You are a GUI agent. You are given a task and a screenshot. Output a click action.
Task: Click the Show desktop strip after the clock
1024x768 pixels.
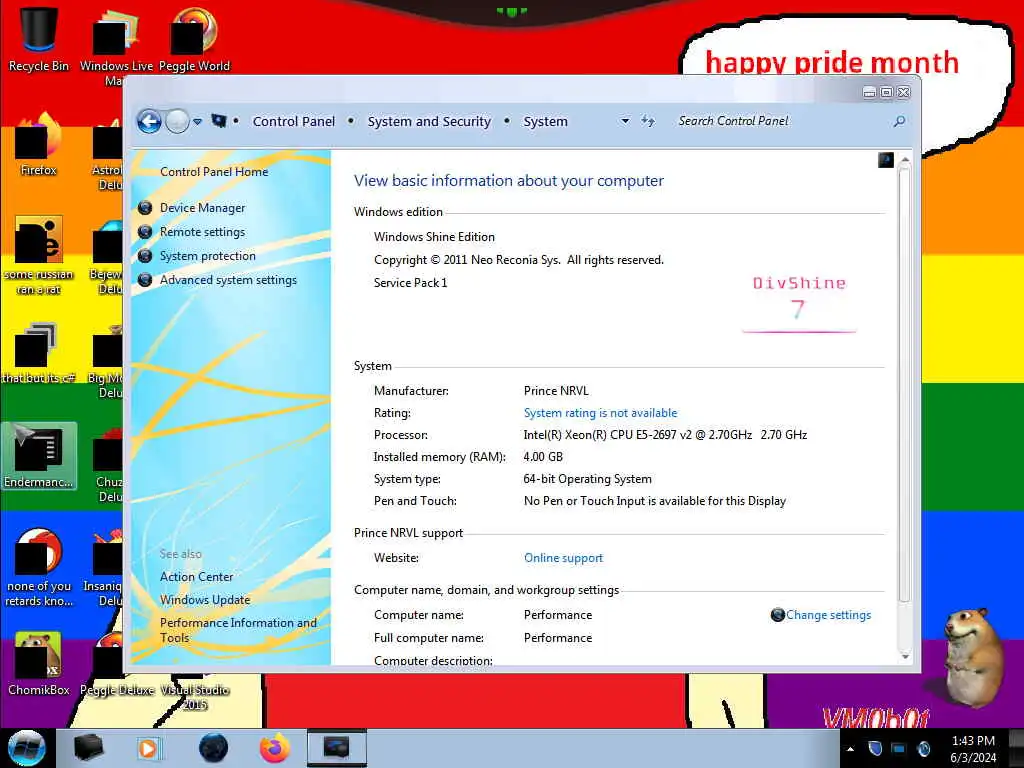(x=1016, y=748)
